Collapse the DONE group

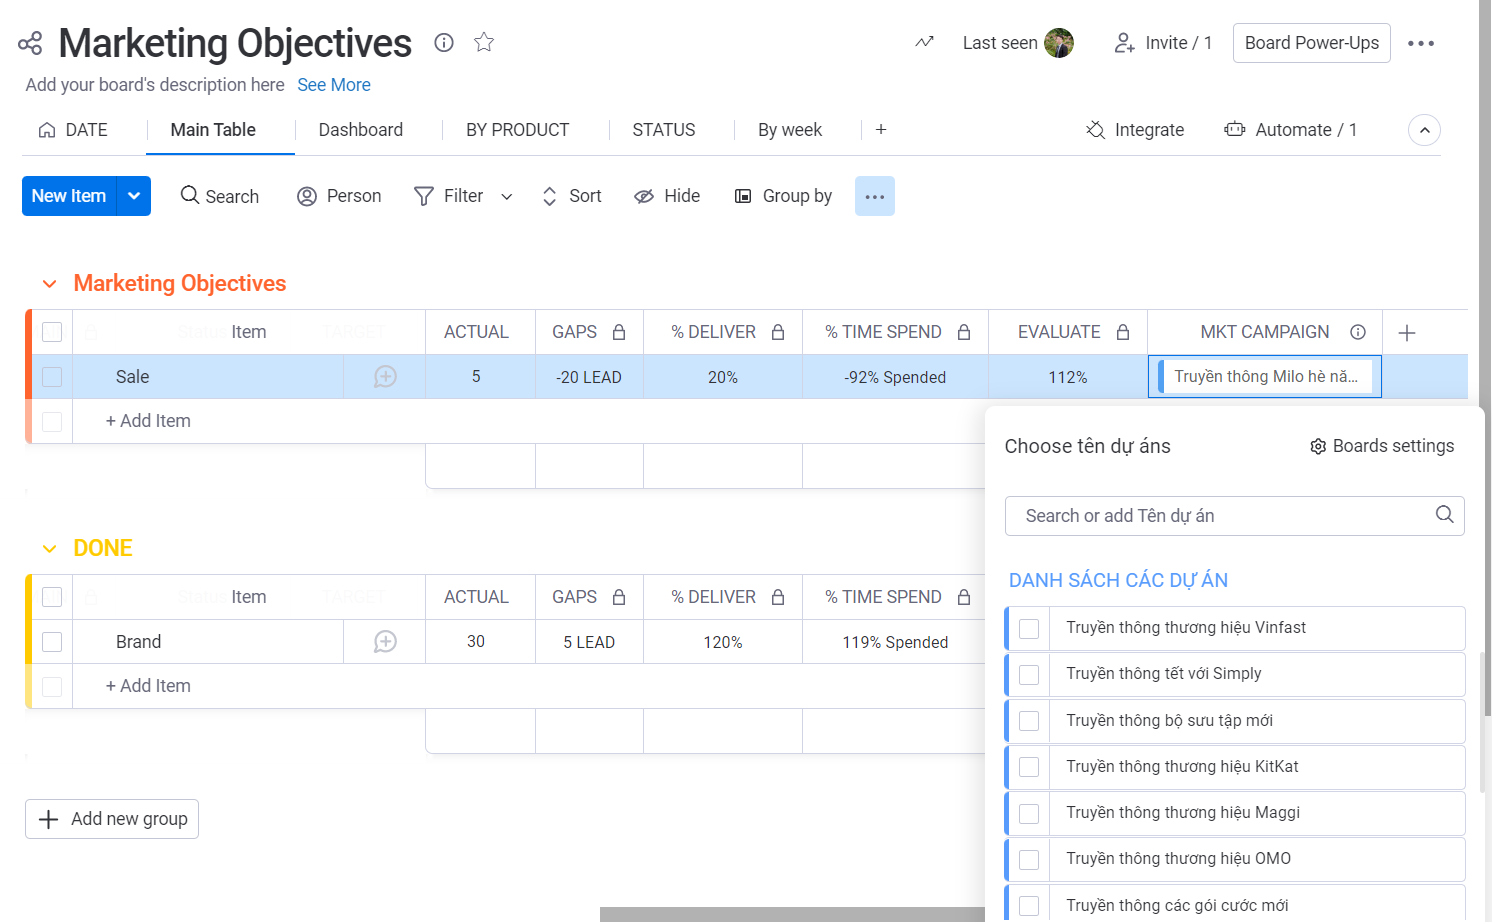50,548
